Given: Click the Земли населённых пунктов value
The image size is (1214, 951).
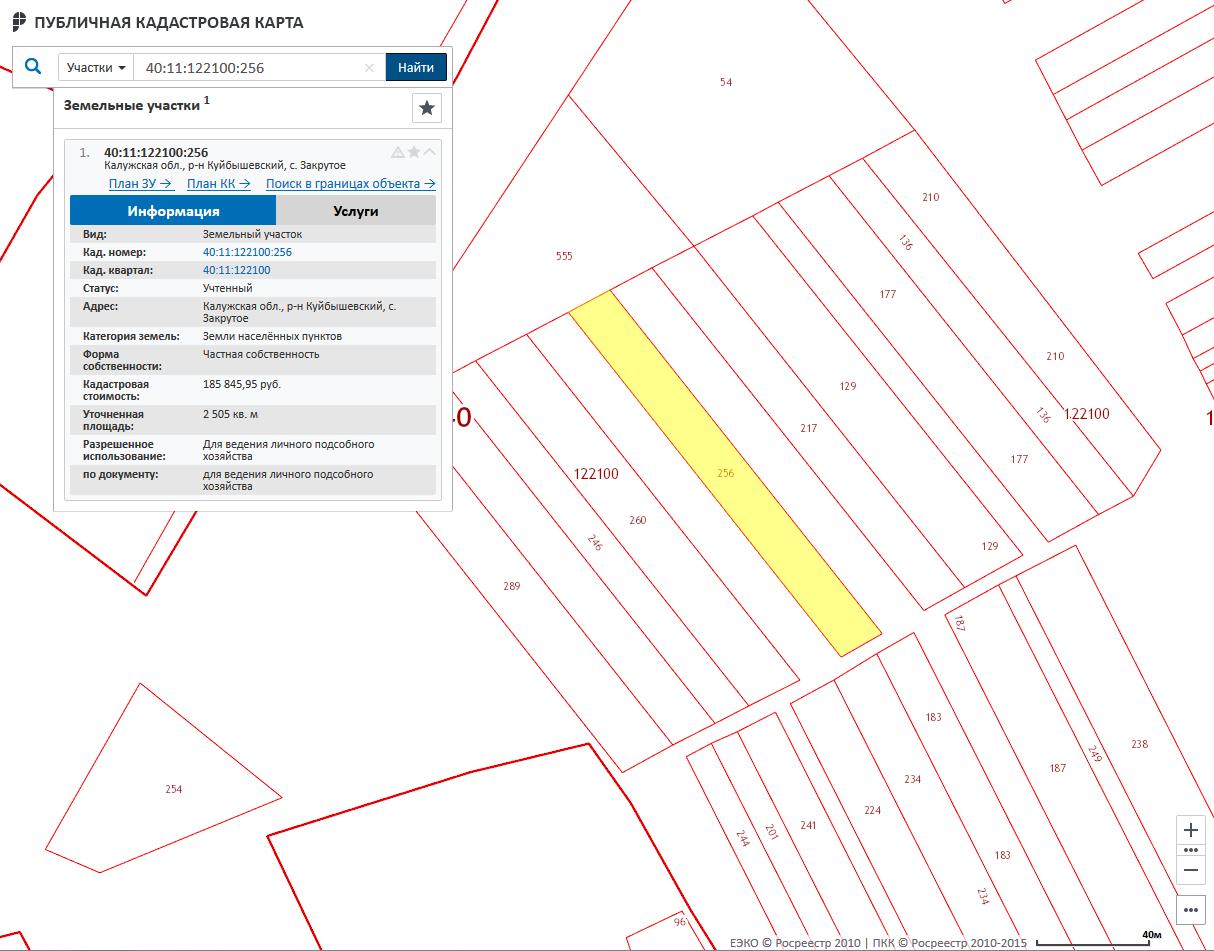Looking at the screenshot, I should 272,336.
